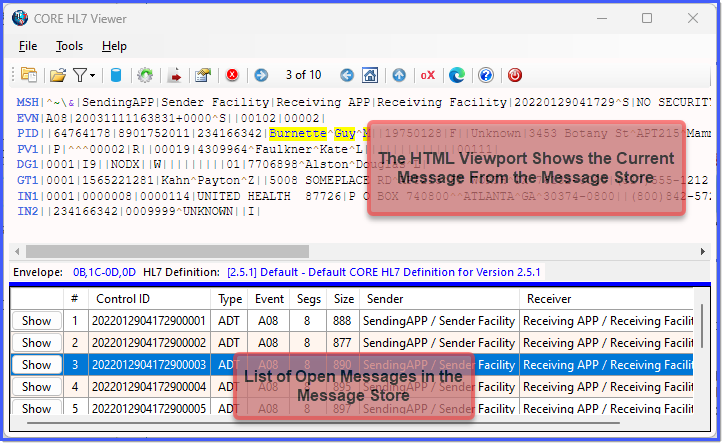The width and height of the screenshot is (724, 445).
Task: Click Show button for message 1
Action: tap(37, 321)
